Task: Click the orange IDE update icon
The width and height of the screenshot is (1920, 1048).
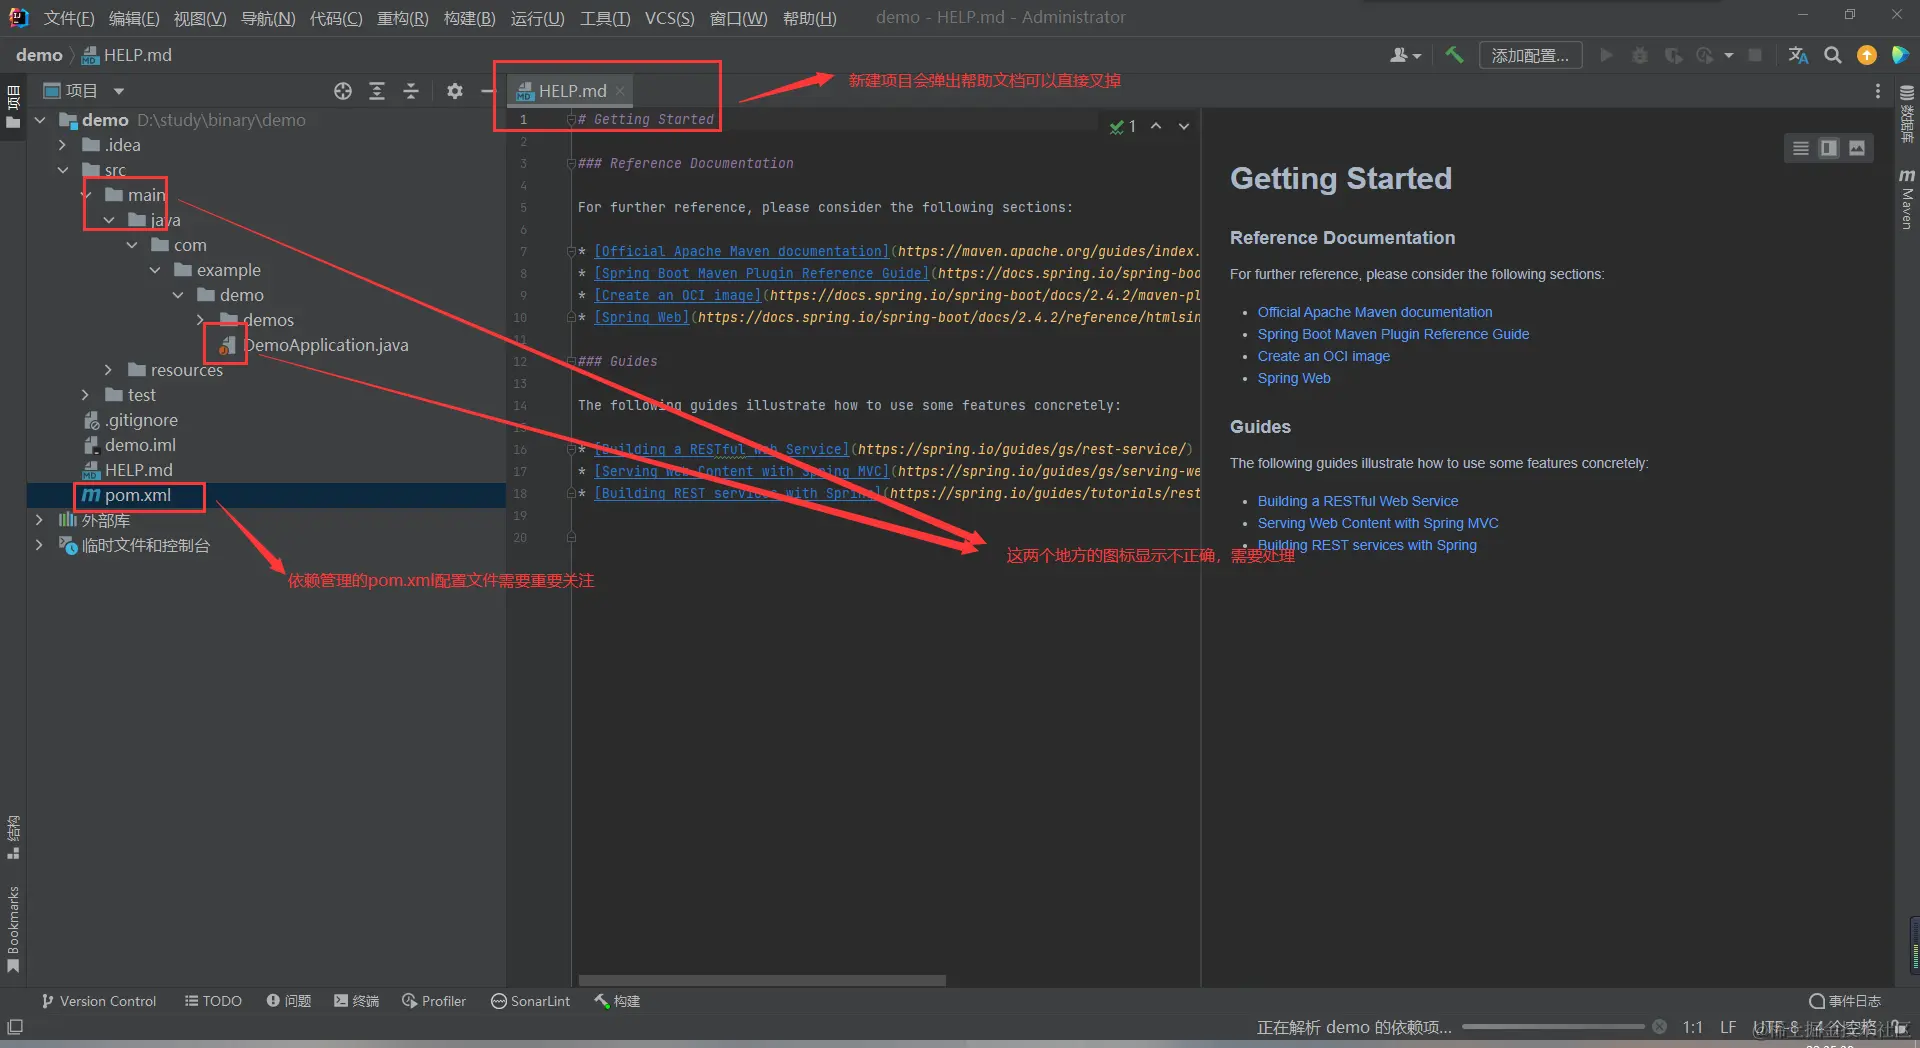Action: coord(1867,55)
